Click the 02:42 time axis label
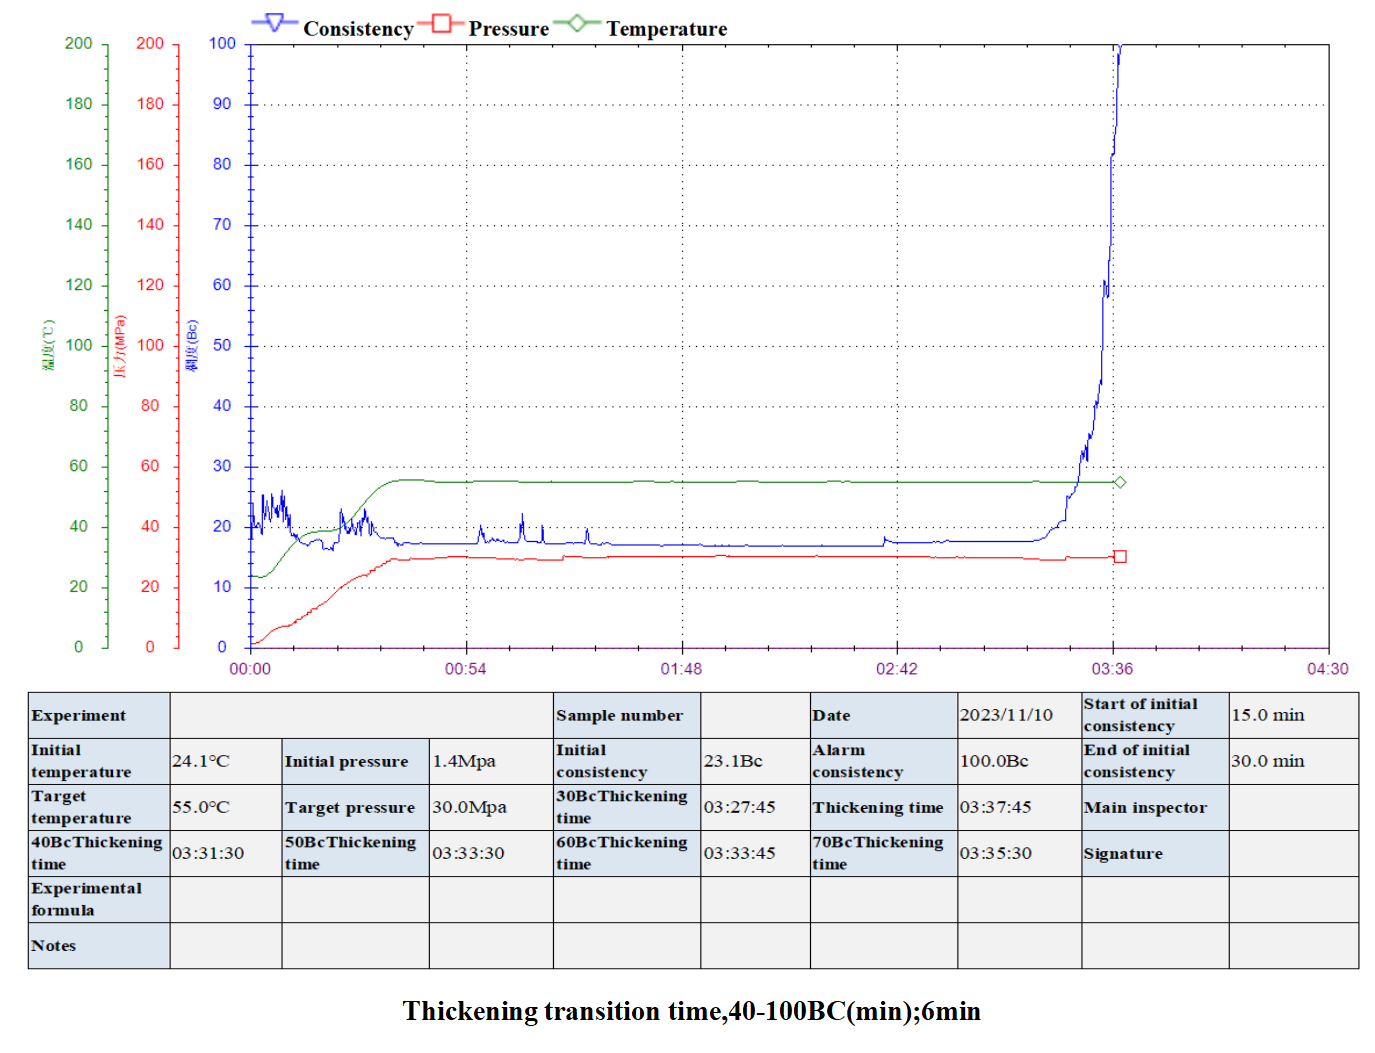The height and width of the screenshot is (1053, 1375). point(896,669)
